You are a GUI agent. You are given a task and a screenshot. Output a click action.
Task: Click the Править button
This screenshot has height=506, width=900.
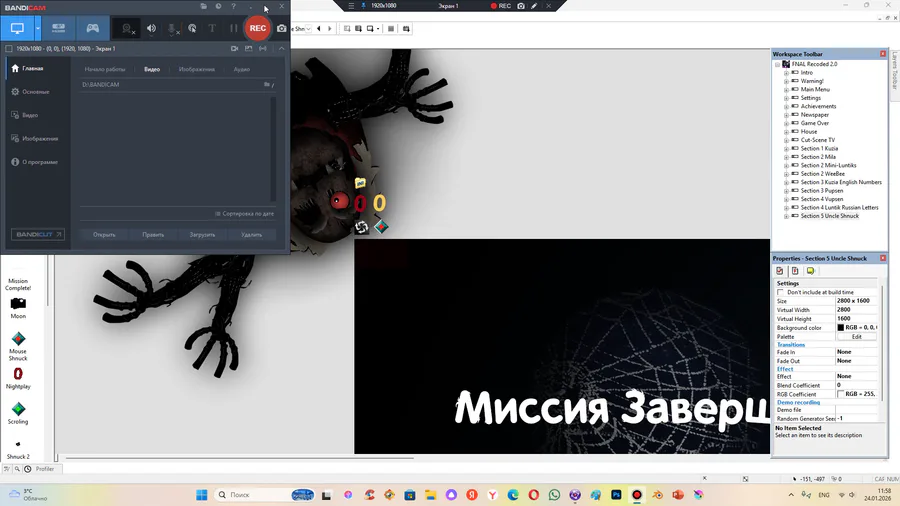point(153,235)
